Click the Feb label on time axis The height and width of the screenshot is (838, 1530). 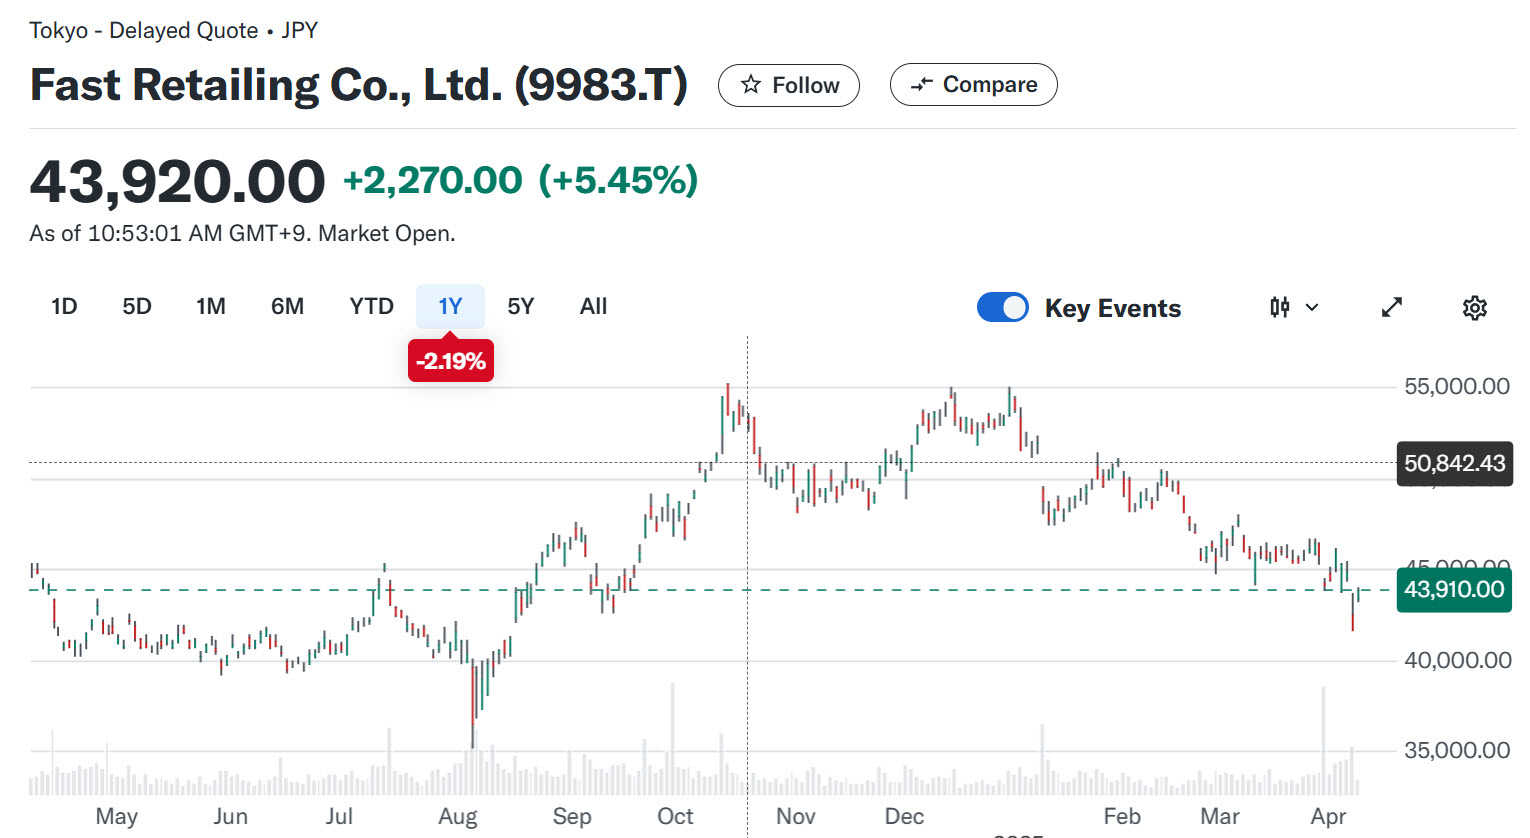pos(1122,816)
